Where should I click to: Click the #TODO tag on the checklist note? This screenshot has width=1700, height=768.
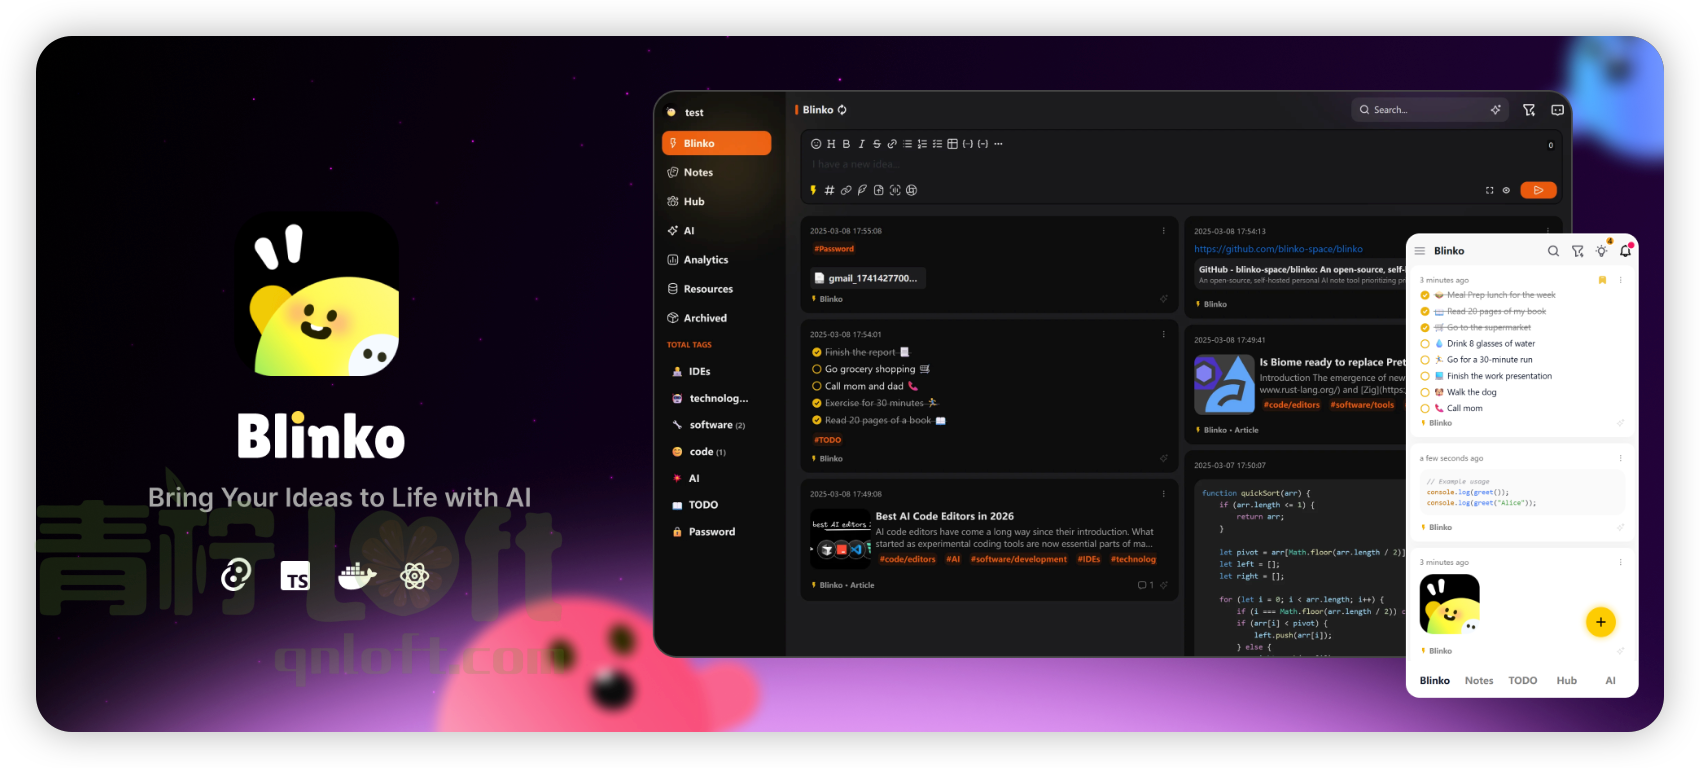pyautogui.click(x=827, y=440)
